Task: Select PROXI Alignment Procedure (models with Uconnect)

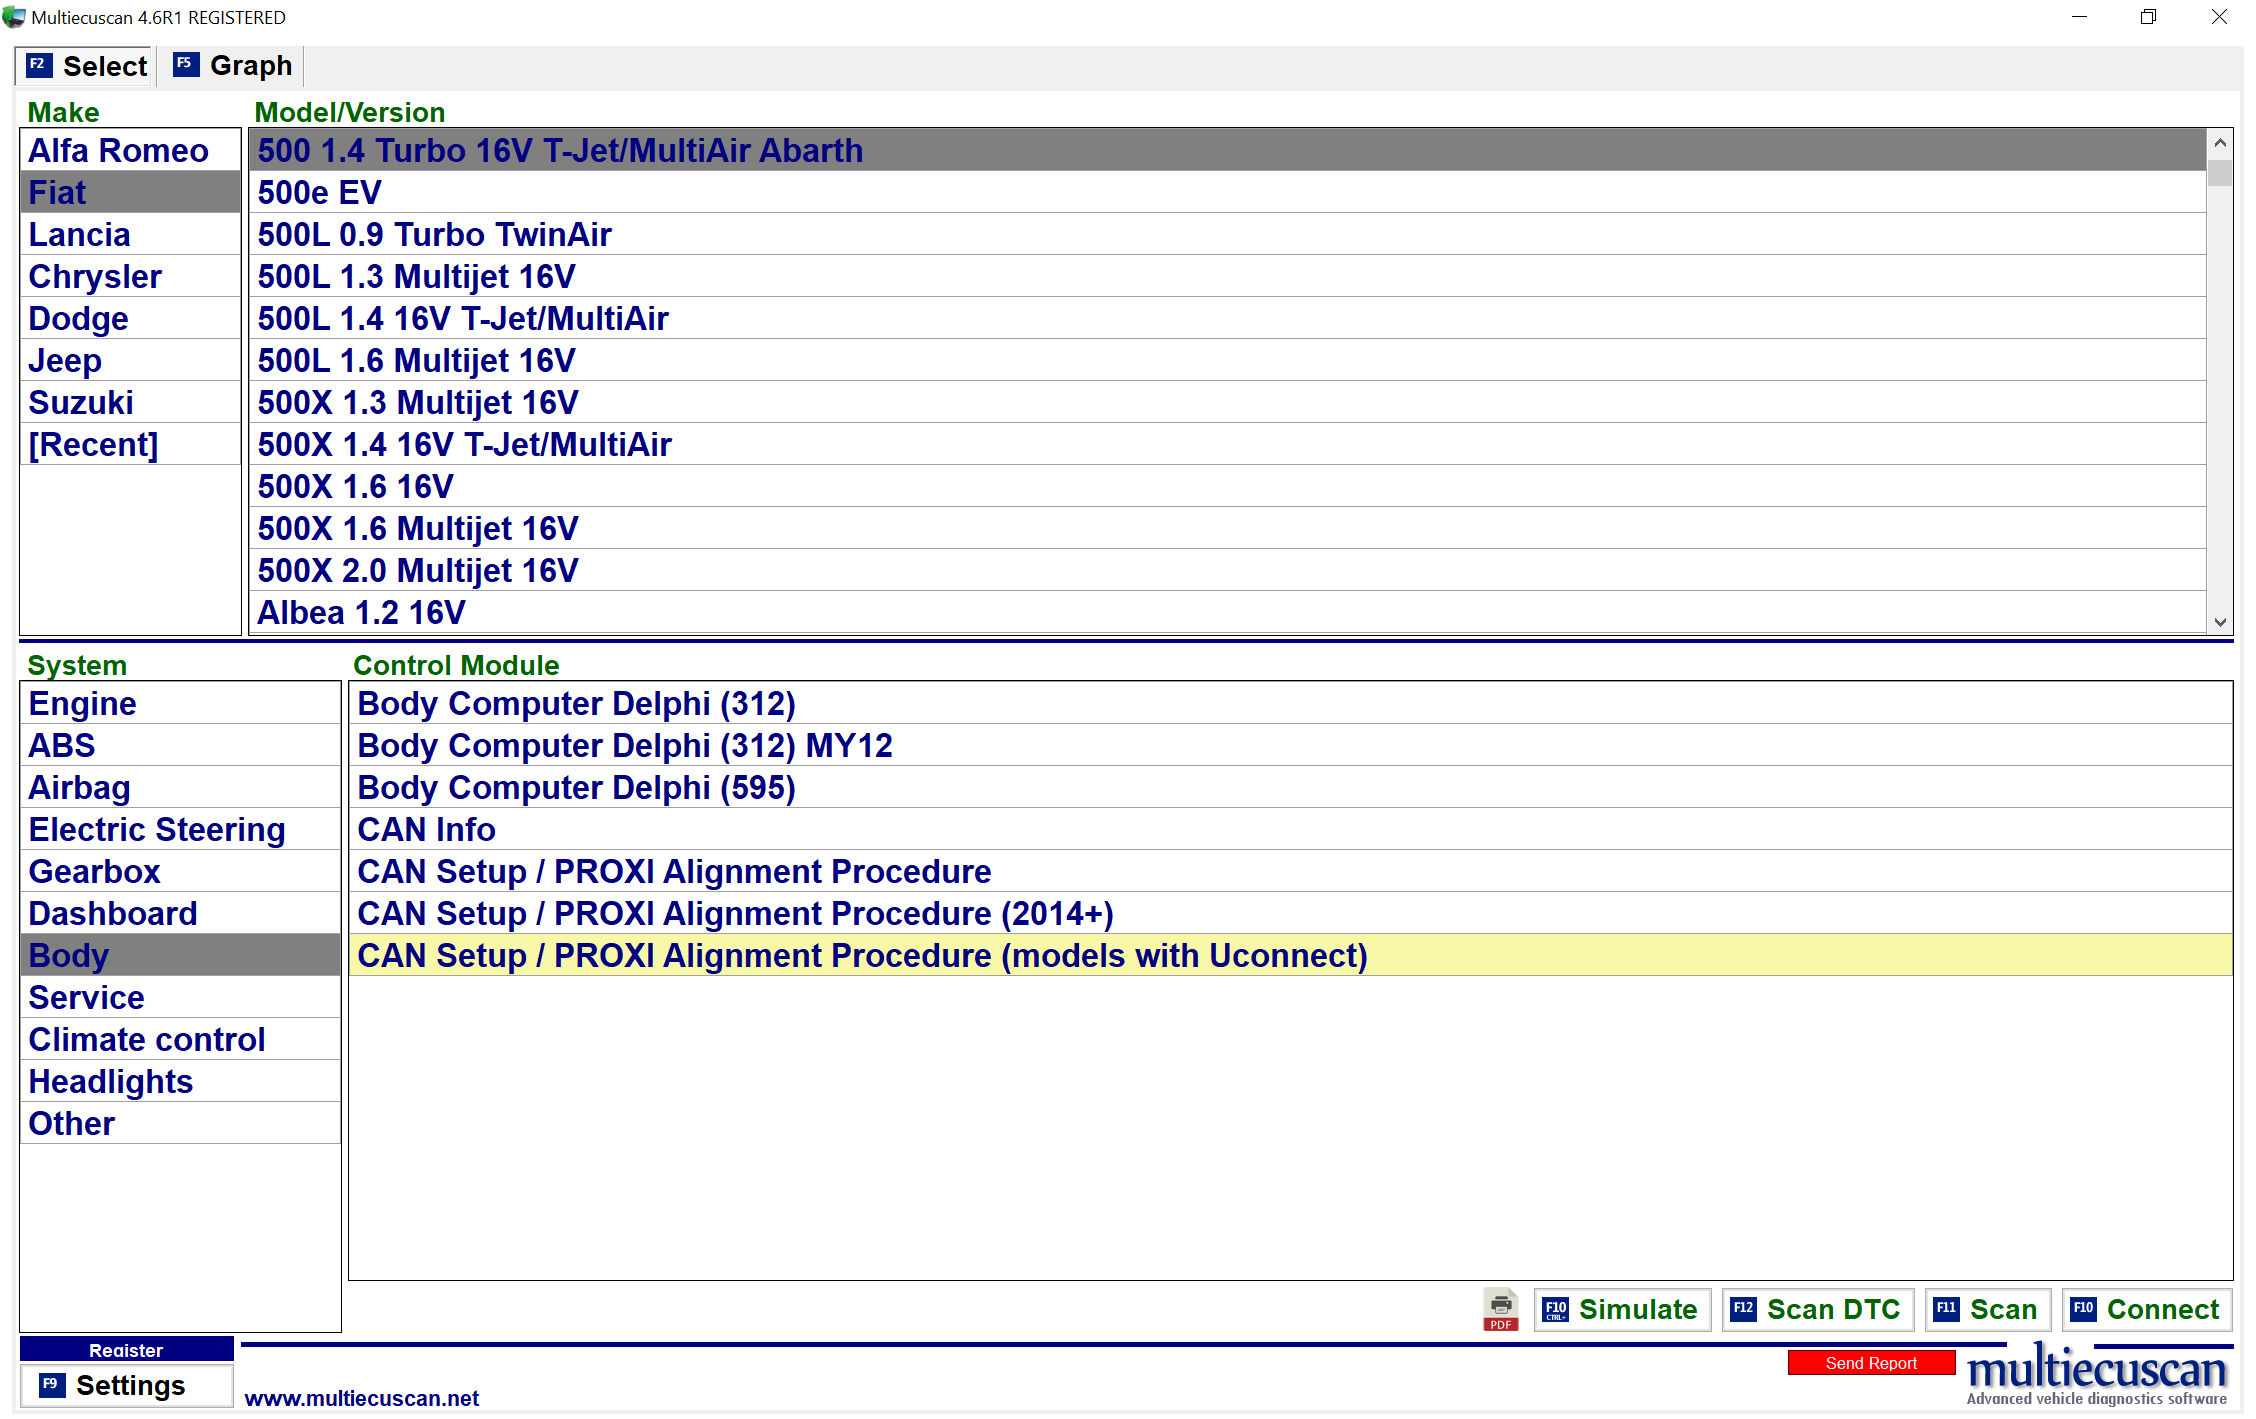Action: pos(1290,955)
